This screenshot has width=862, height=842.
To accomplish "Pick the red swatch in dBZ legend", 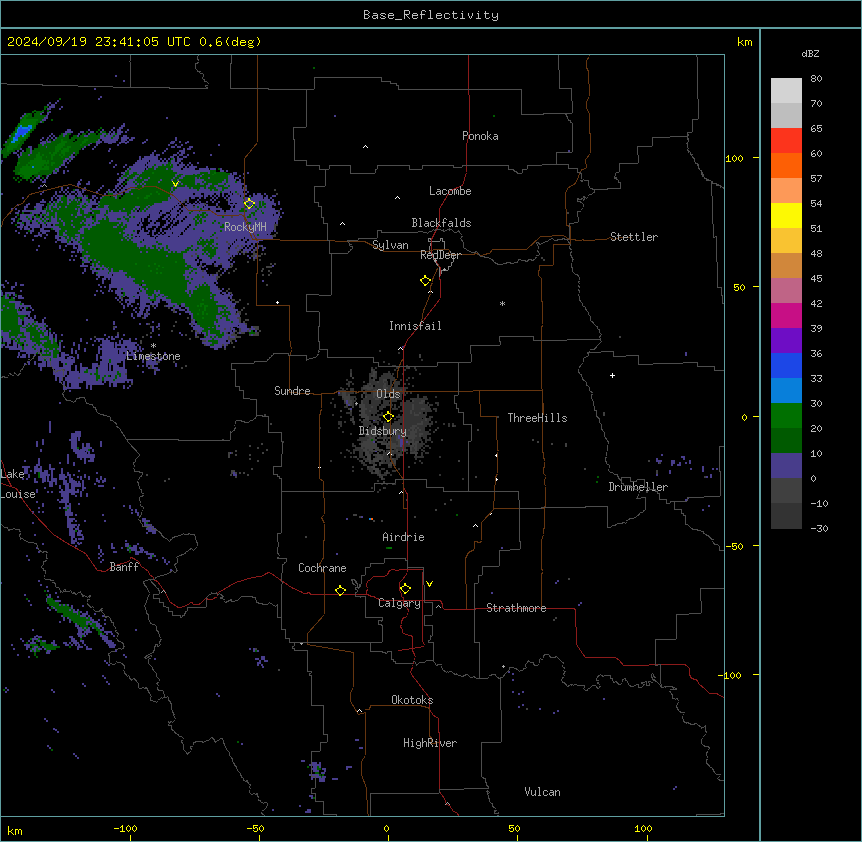I will [786, 141].
